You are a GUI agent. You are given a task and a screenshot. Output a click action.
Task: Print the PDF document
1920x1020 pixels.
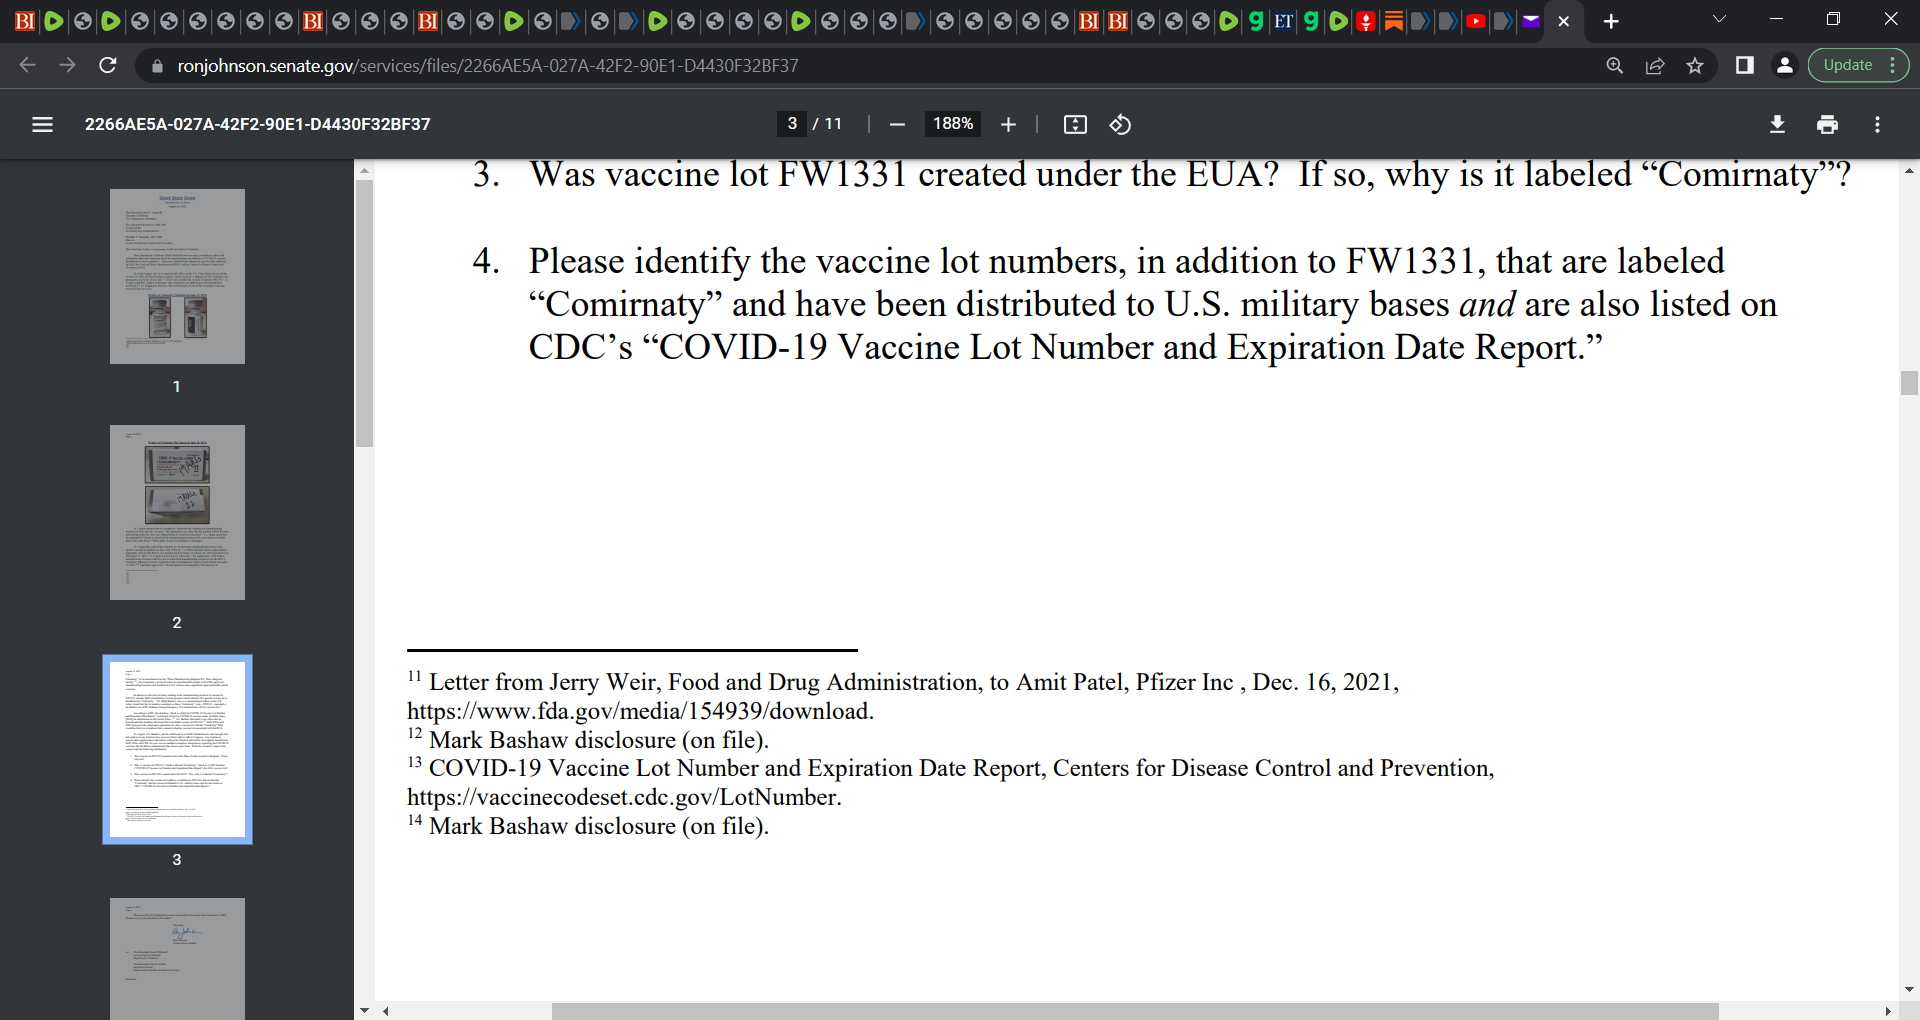[1827, 124]
